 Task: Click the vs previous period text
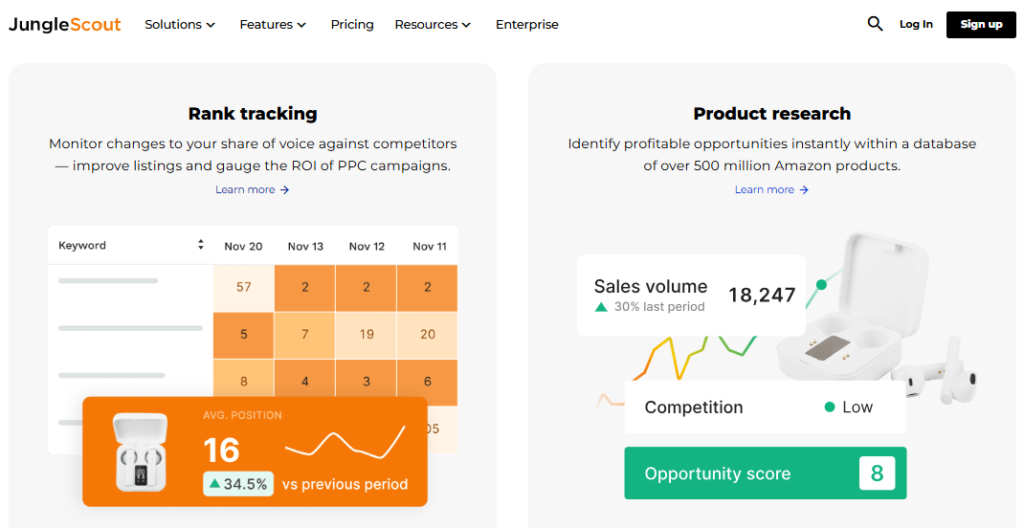[x=345, y=484]
